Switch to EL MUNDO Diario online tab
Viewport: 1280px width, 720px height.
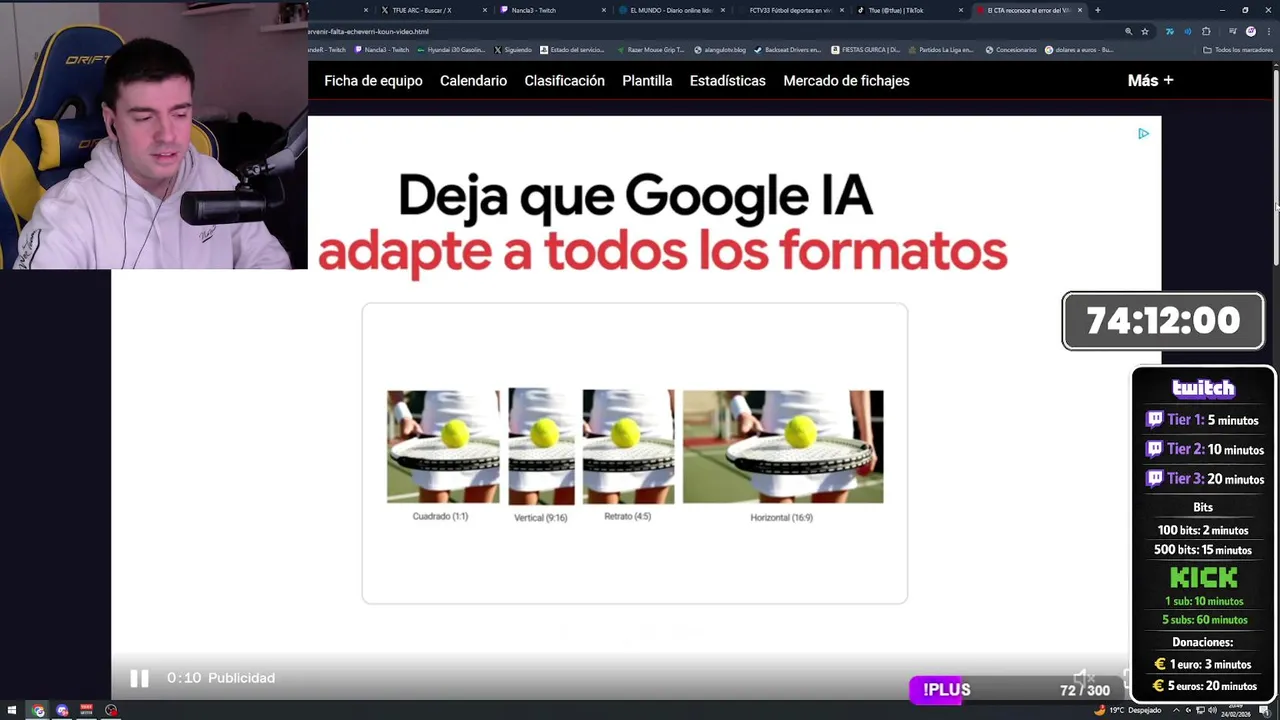click(x=672, y=10)
